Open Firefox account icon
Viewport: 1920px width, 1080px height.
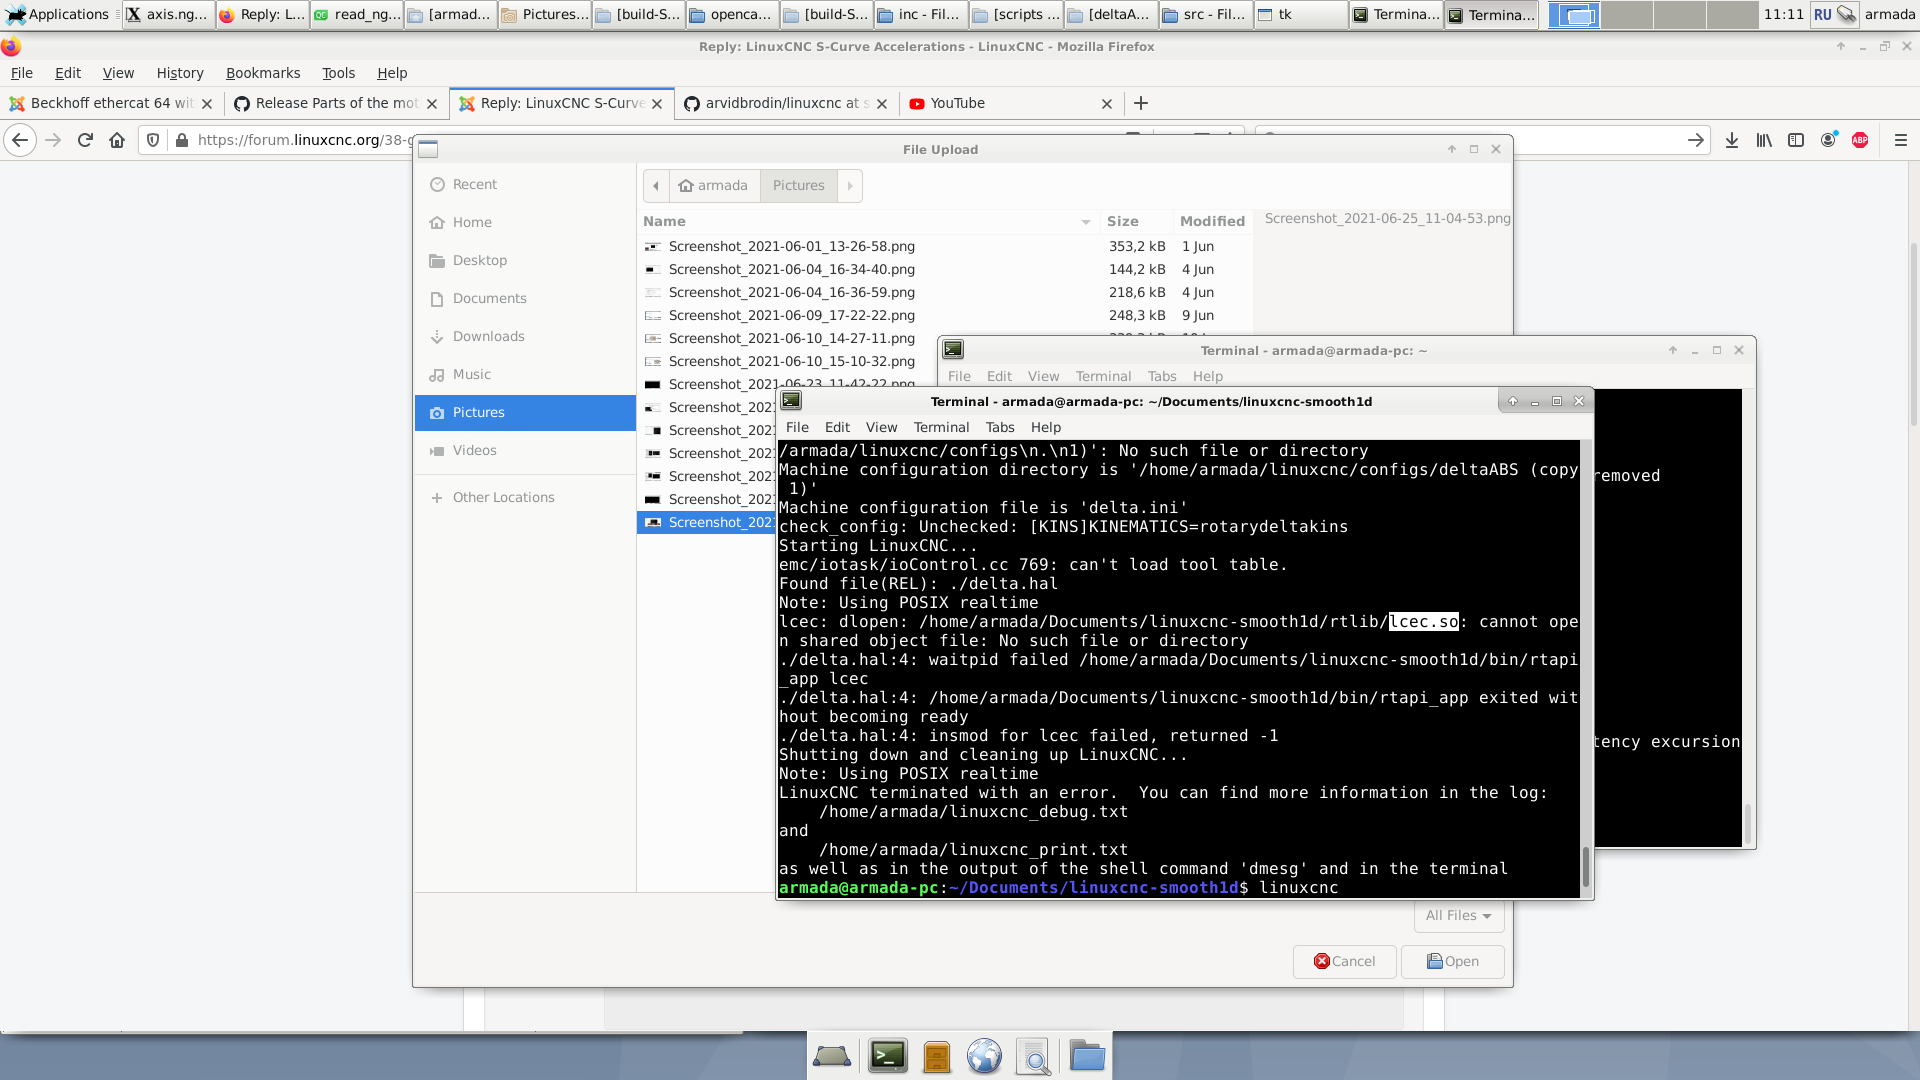(1828, 141)
